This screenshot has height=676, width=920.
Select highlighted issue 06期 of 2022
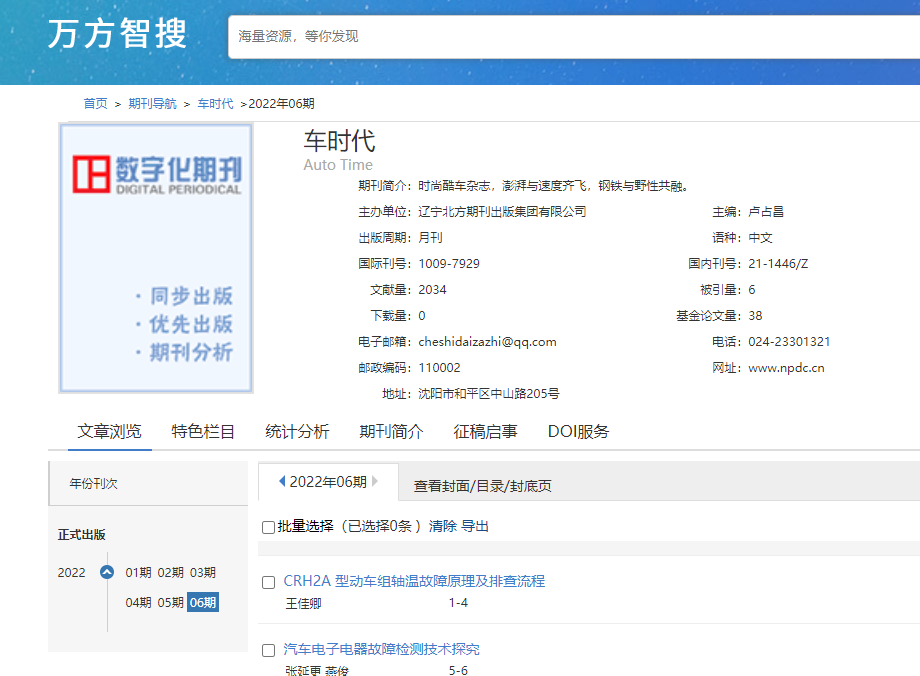203,602
